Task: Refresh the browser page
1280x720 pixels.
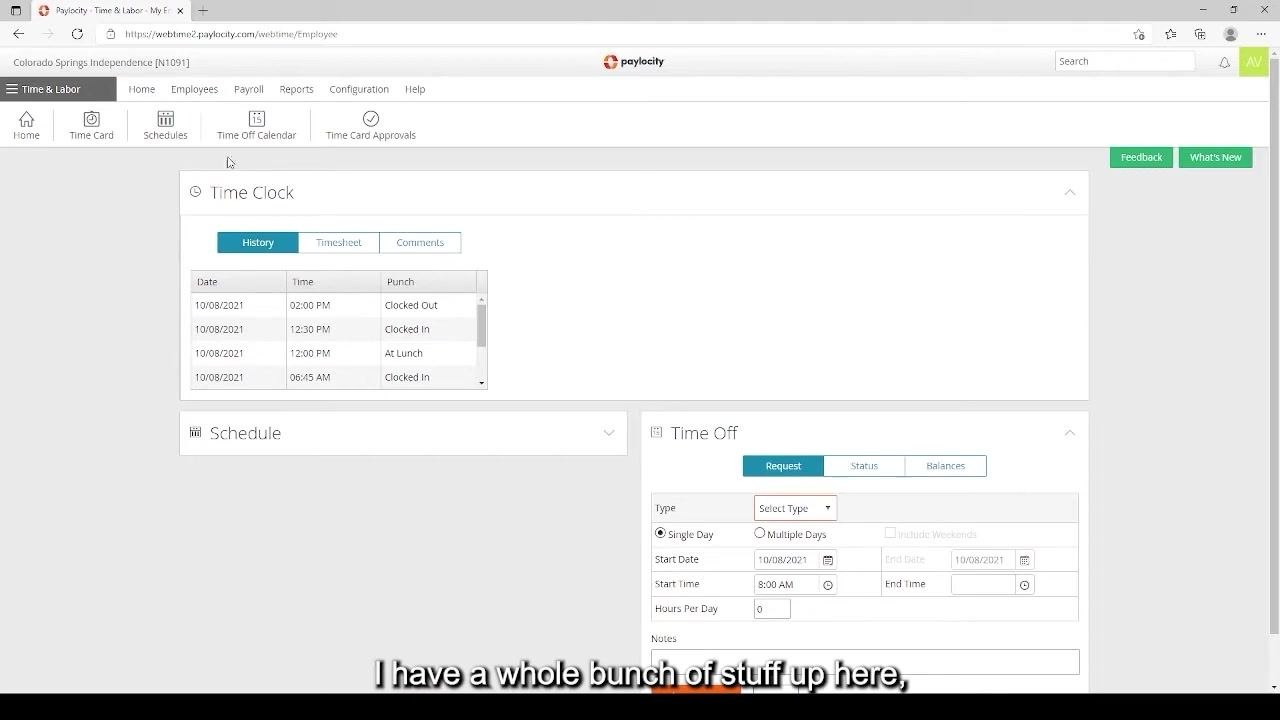Action: point(77,34)
